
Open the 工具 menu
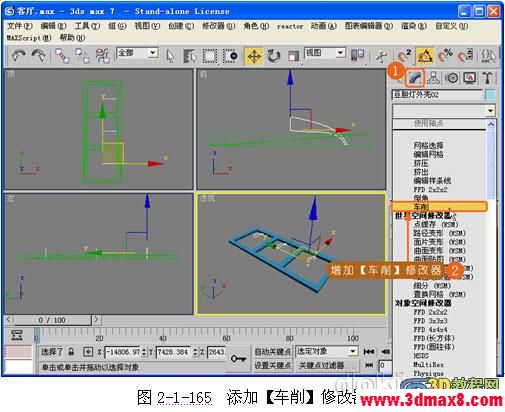point(87,26)
